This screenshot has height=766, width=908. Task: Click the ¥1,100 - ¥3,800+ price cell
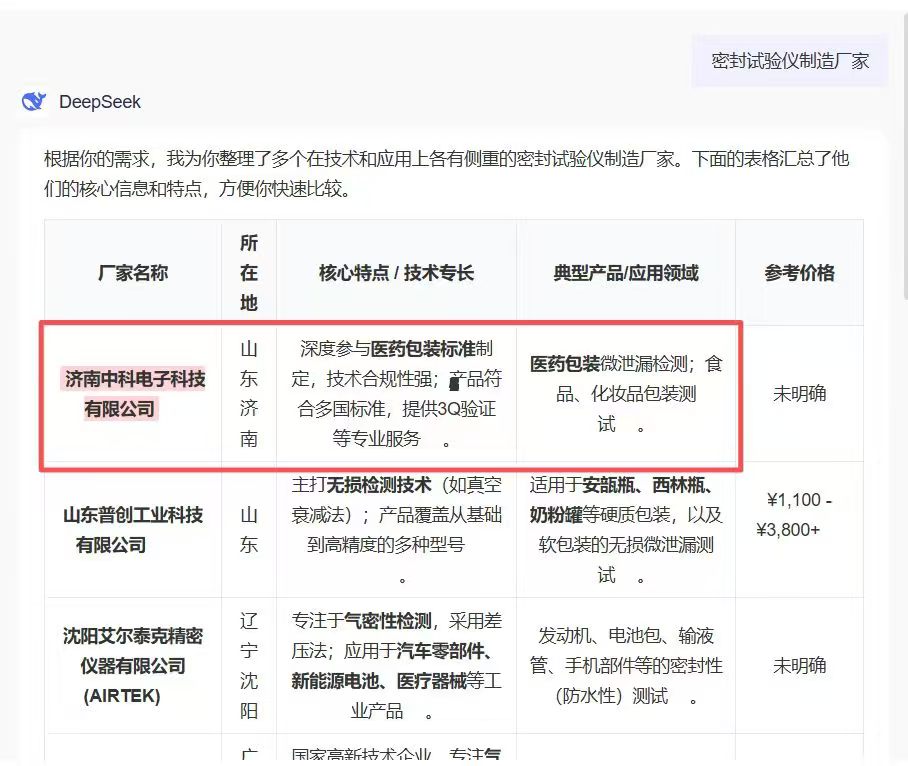[799, 530]
